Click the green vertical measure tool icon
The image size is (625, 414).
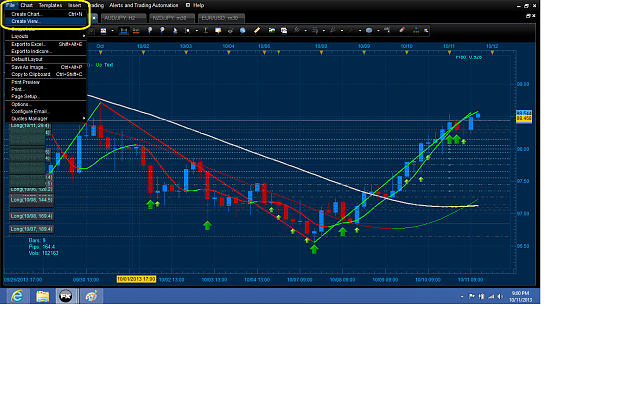pyautogui.click(x=206, y=31)
